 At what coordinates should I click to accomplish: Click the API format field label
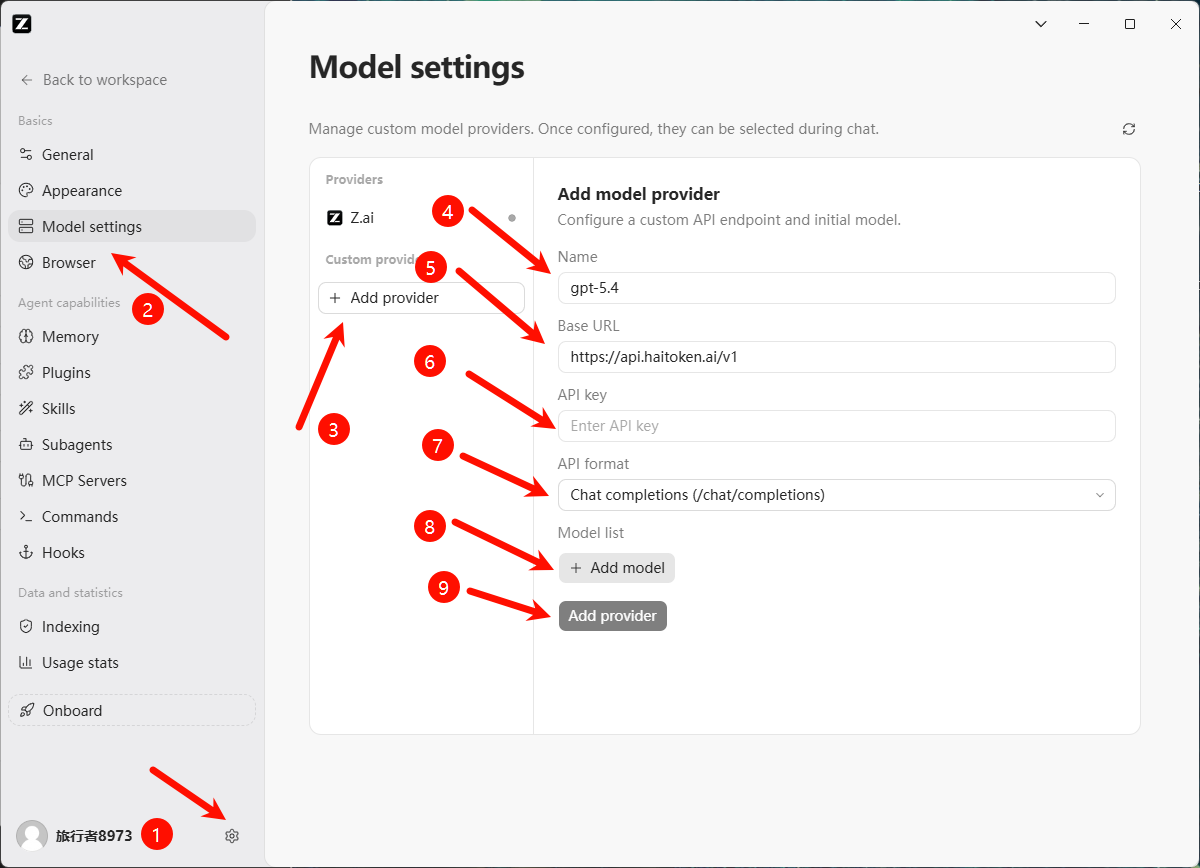[x=593, y=464]
